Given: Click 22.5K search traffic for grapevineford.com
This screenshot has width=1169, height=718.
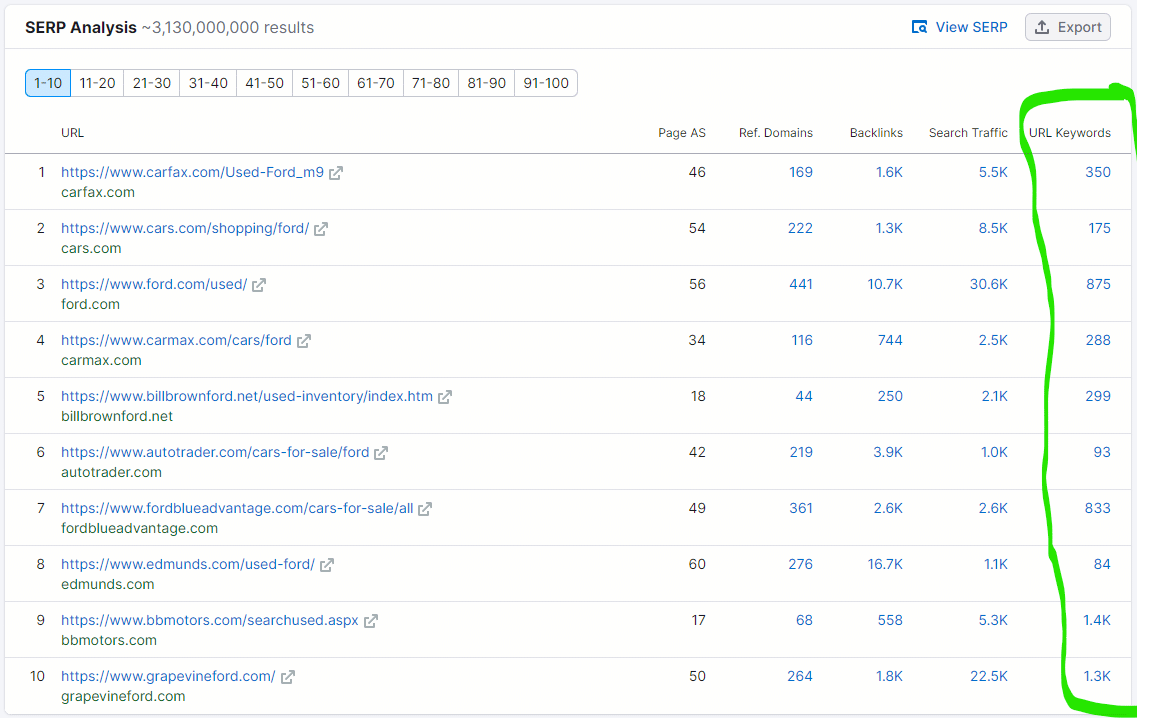Looking at the screenshot, I should [989, 676].
